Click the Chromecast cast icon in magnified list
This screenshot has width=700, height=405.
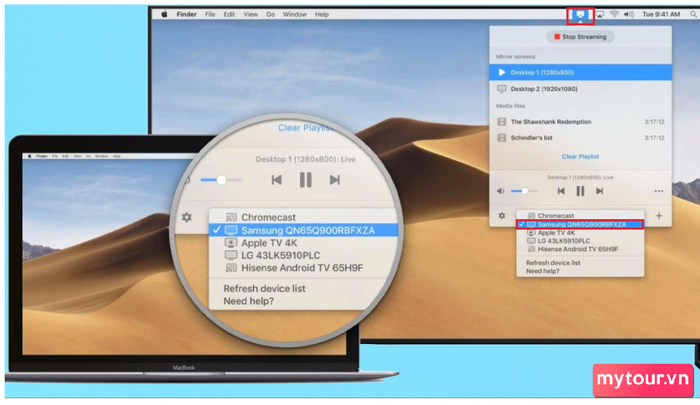click(x=231, y=217)
